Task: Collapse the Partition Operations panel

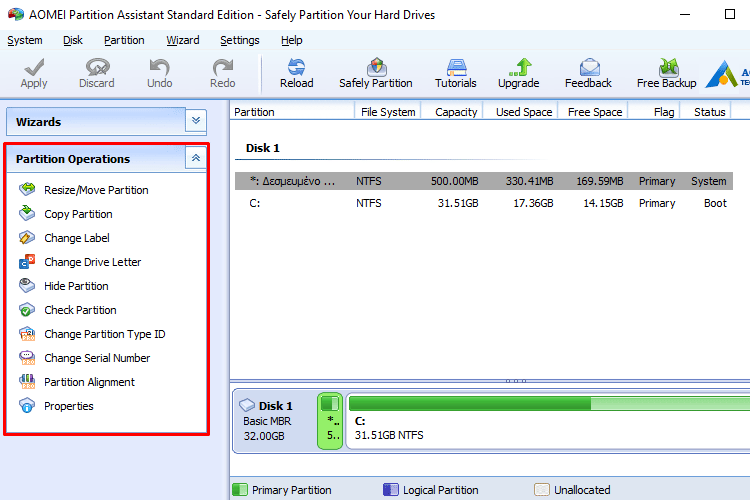Action: [196, 158]
